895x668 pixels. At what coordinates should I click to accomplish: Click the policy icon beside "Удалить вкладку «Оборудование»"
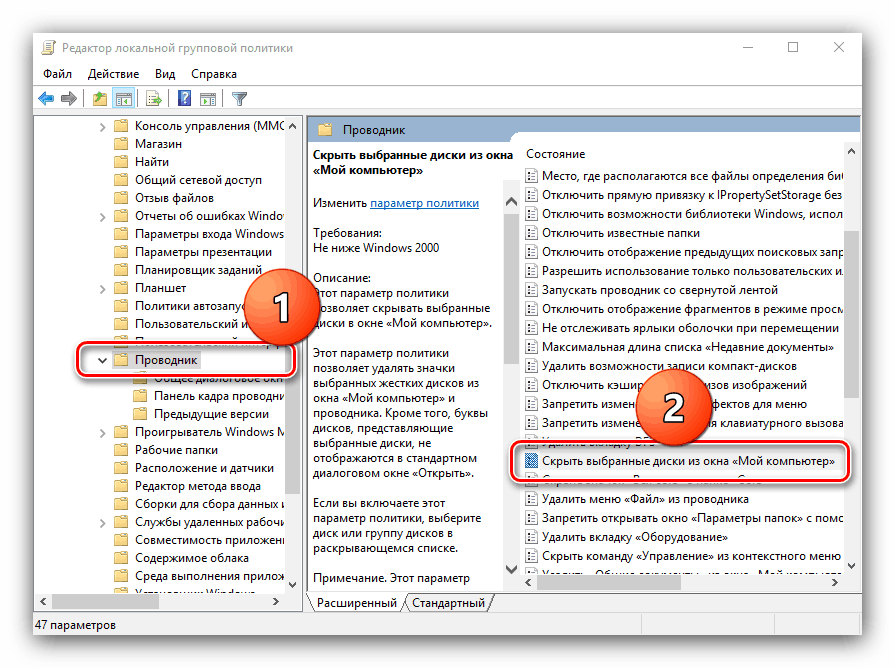coord(531,537)
